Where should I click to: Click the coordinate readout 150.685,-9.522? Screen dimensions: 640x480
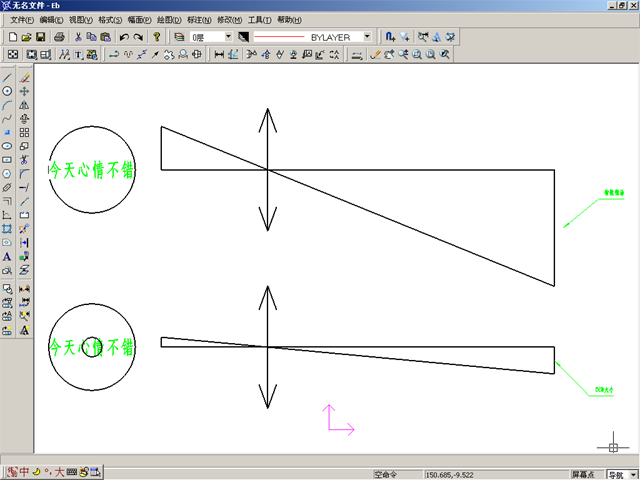449,475
